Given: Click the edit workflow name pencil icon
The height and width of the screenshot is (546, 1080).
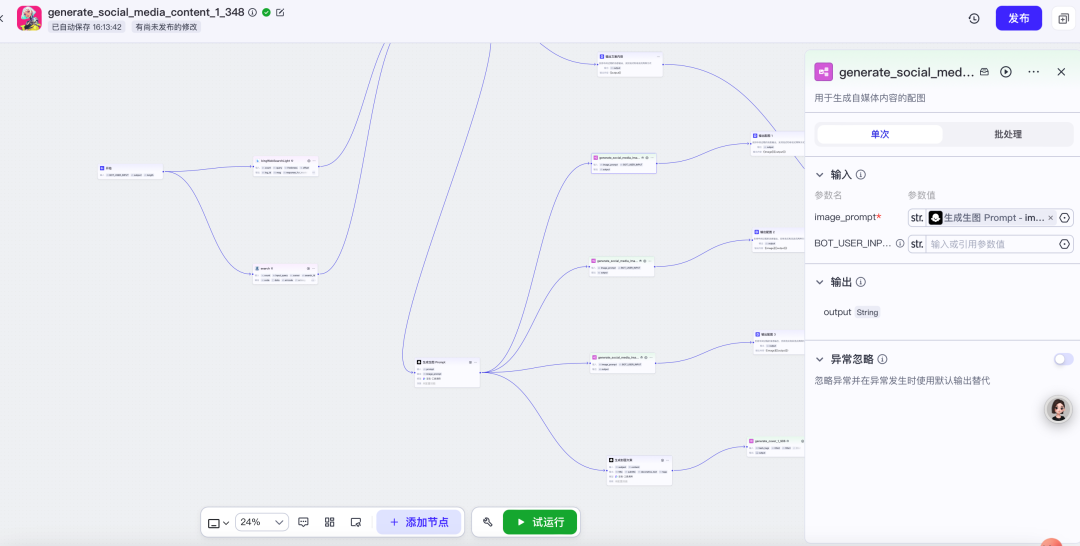Looking at the screenshot, I should tap(280, 12).
